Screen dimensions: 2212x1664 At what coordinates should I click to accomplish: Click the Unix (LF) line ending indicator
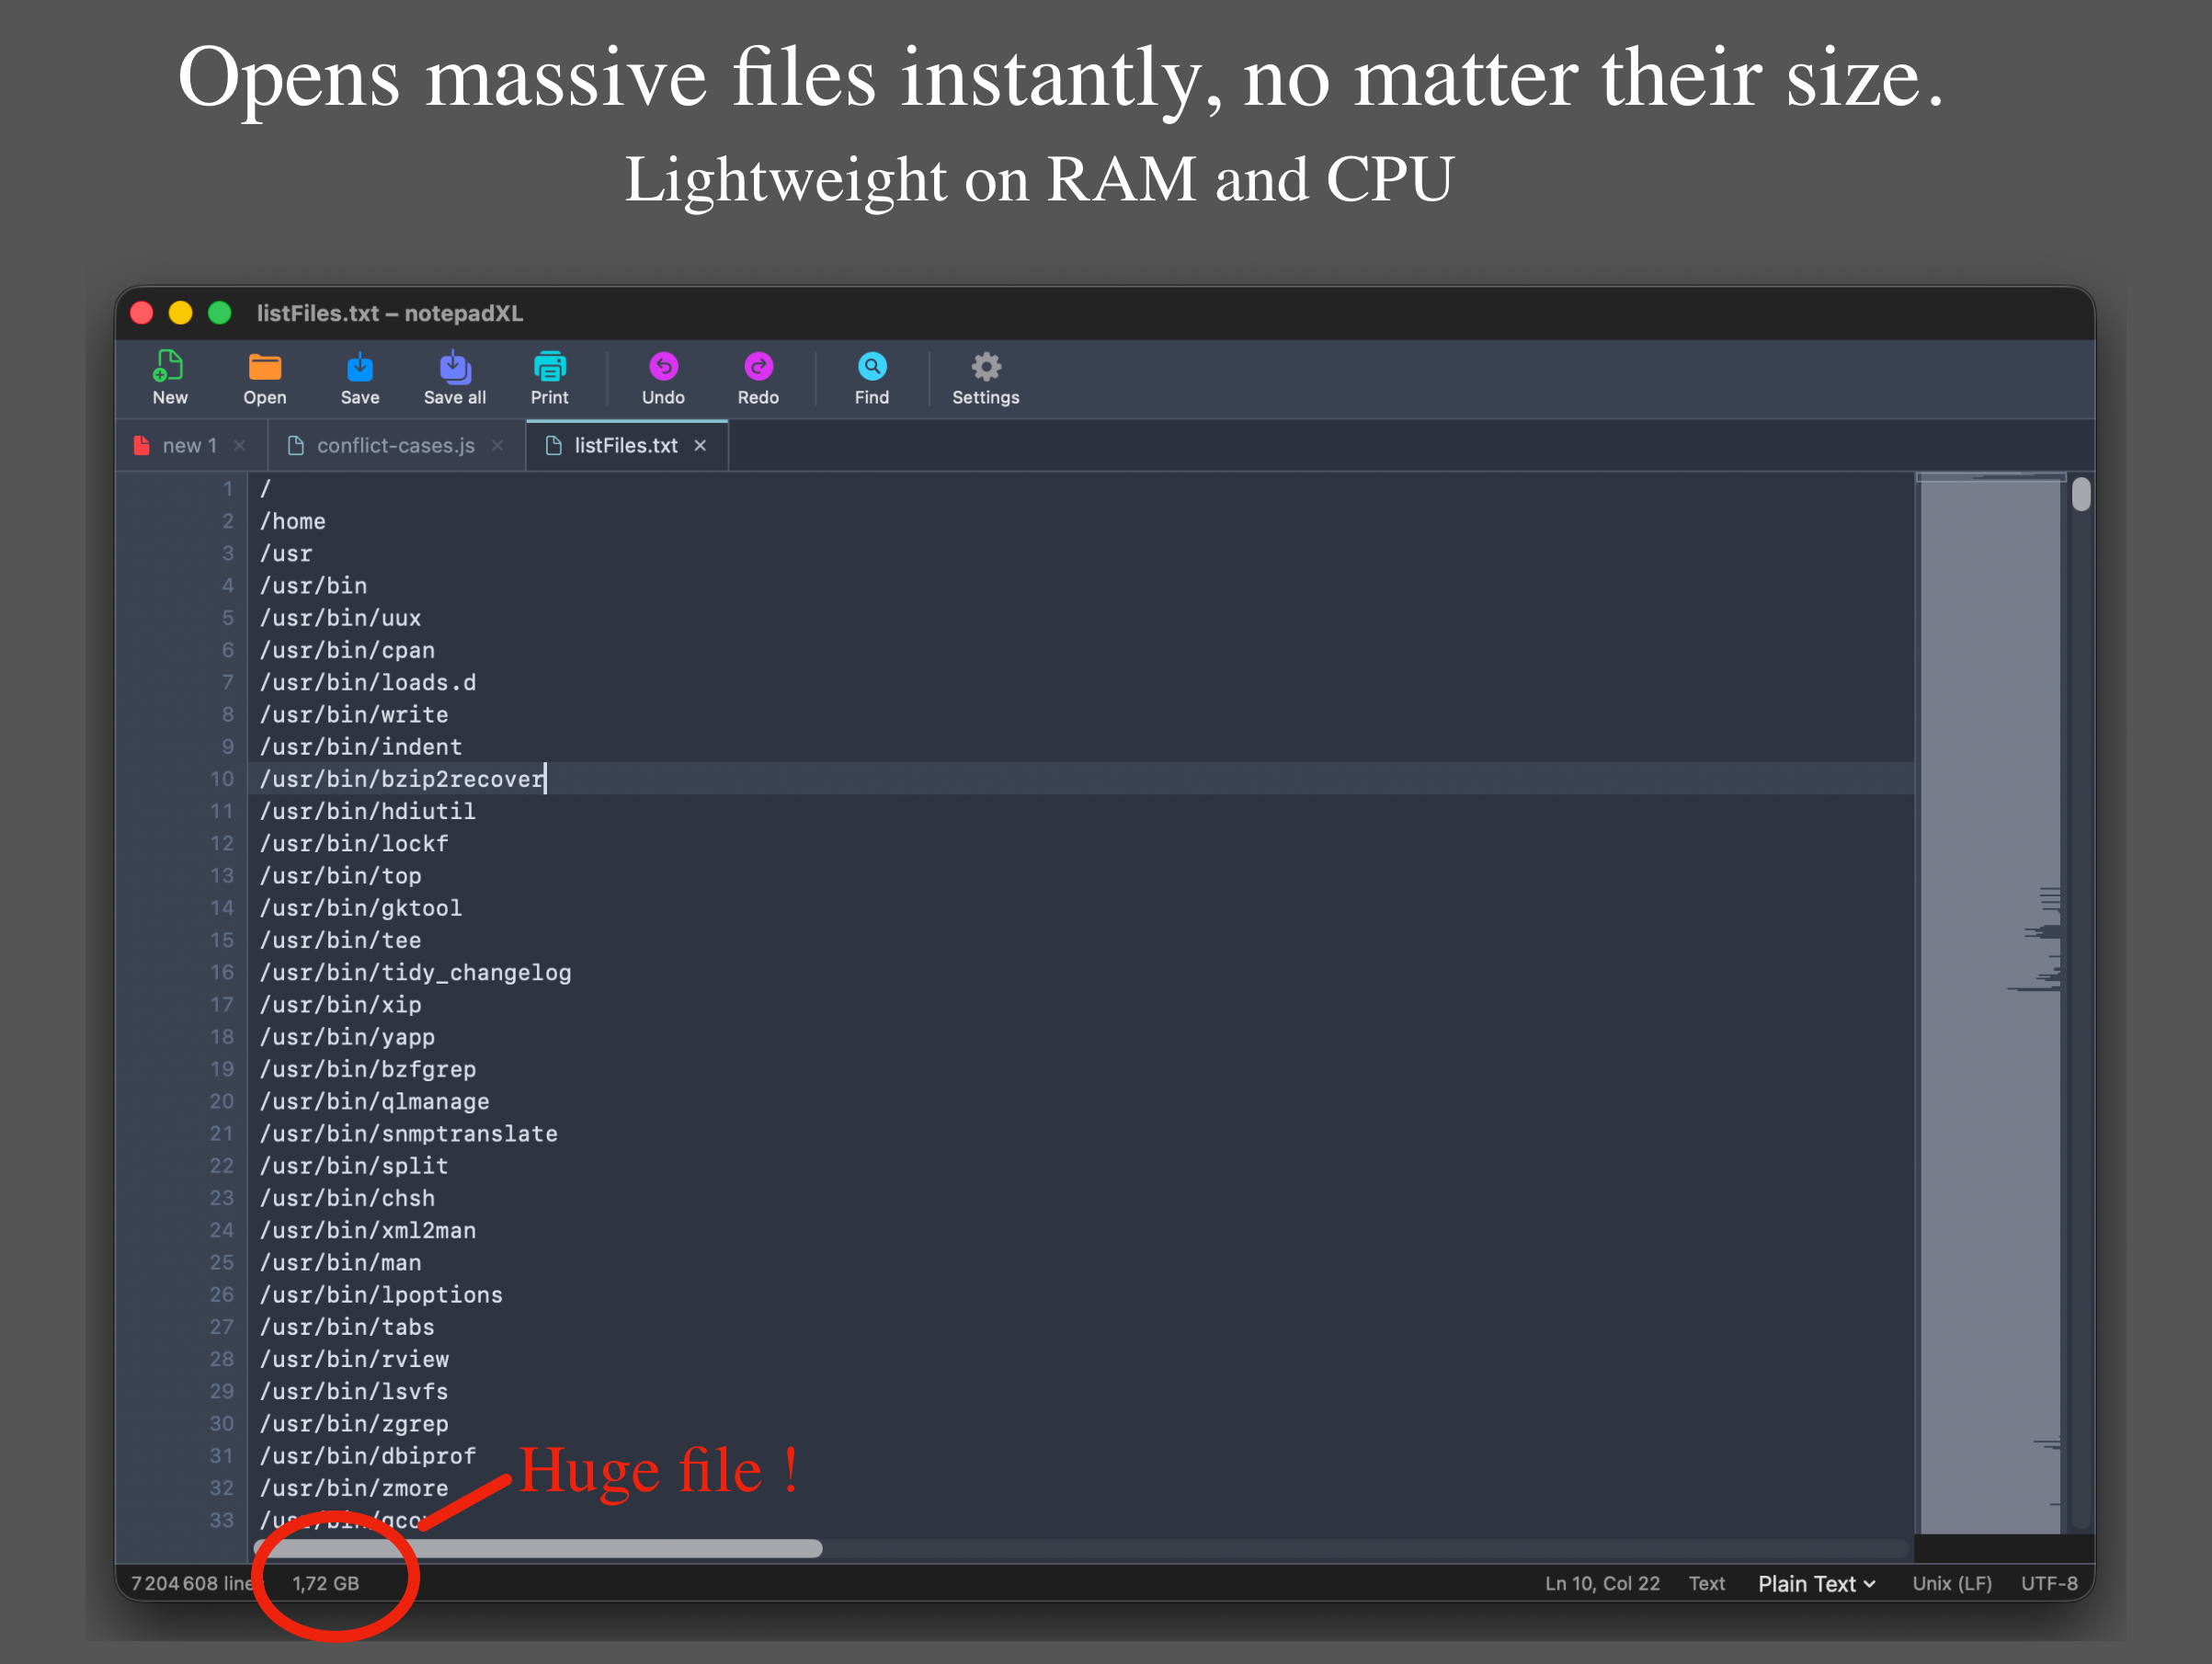[1951, 1583]
